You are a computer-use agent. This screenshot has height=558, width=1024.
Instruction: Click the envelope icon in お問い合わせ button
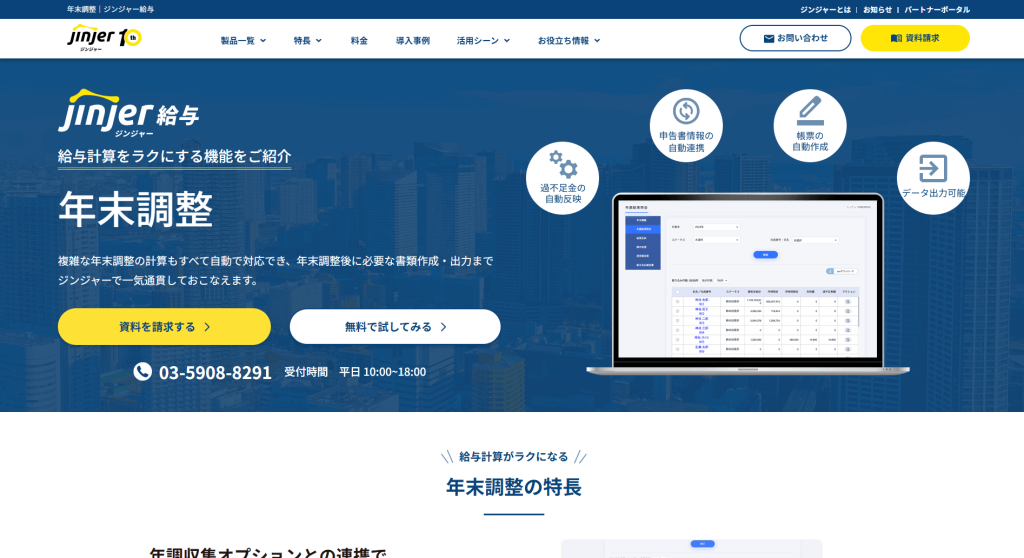(x=769, y=39)
